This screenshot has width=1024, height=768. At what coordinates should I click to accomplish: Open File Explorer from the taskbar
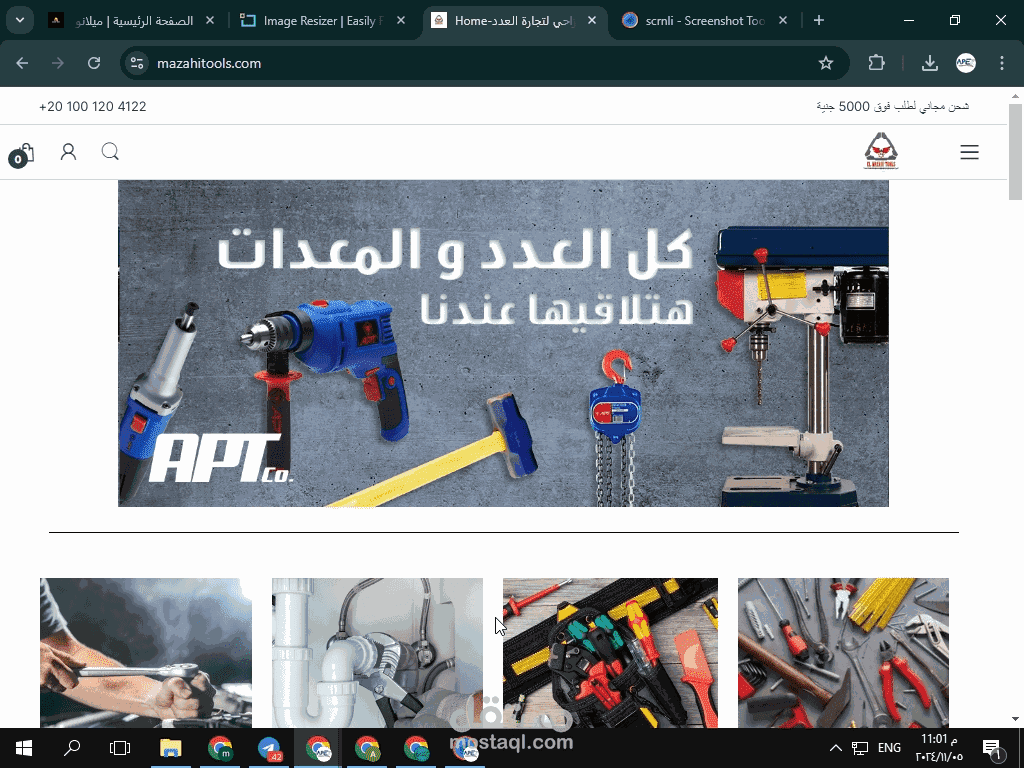(170, 748)
